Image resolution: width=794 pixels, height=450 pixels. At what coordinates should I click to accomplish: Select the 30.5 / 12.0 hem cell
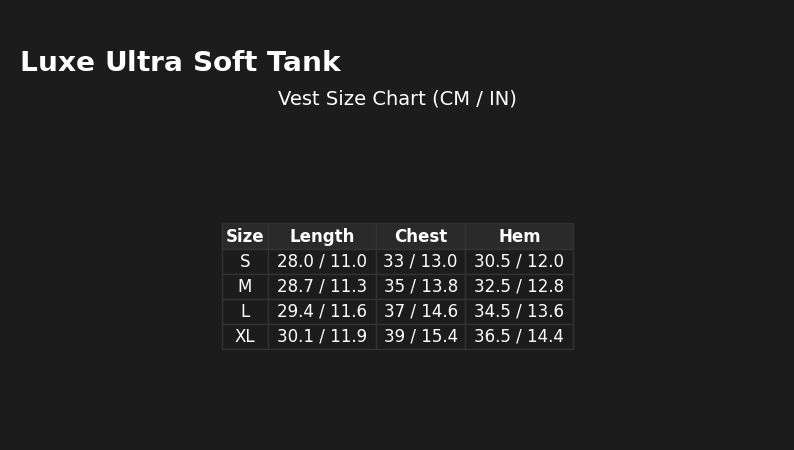tap(519, 262)
